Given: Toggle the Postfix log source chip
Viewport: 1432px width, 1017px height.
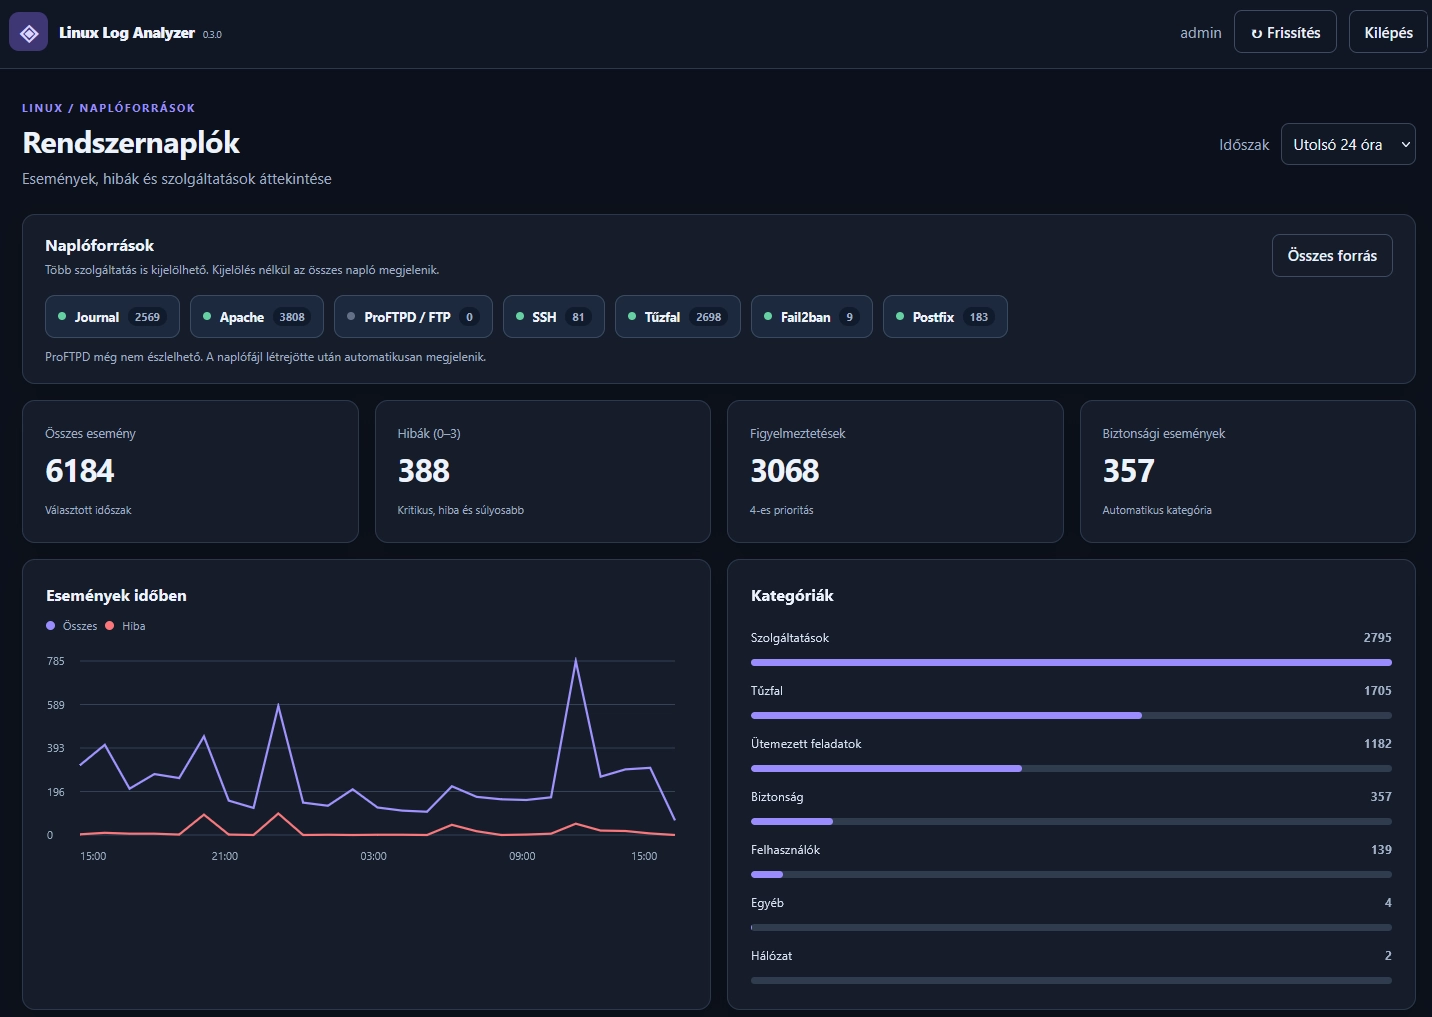Looking at the screenshot, I should 945,317.
